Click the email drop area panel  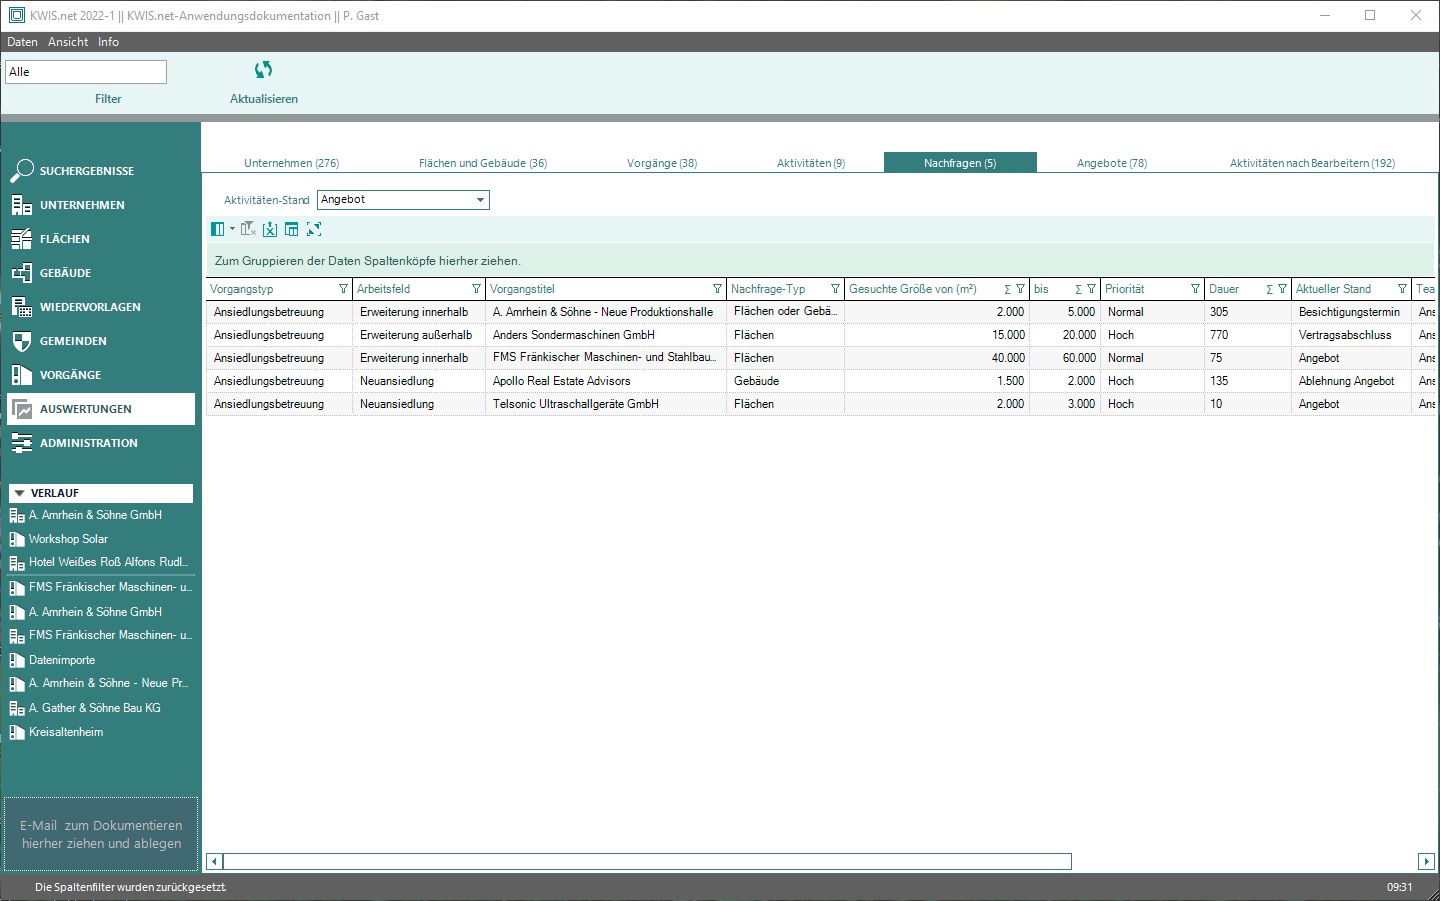point(101,834)
